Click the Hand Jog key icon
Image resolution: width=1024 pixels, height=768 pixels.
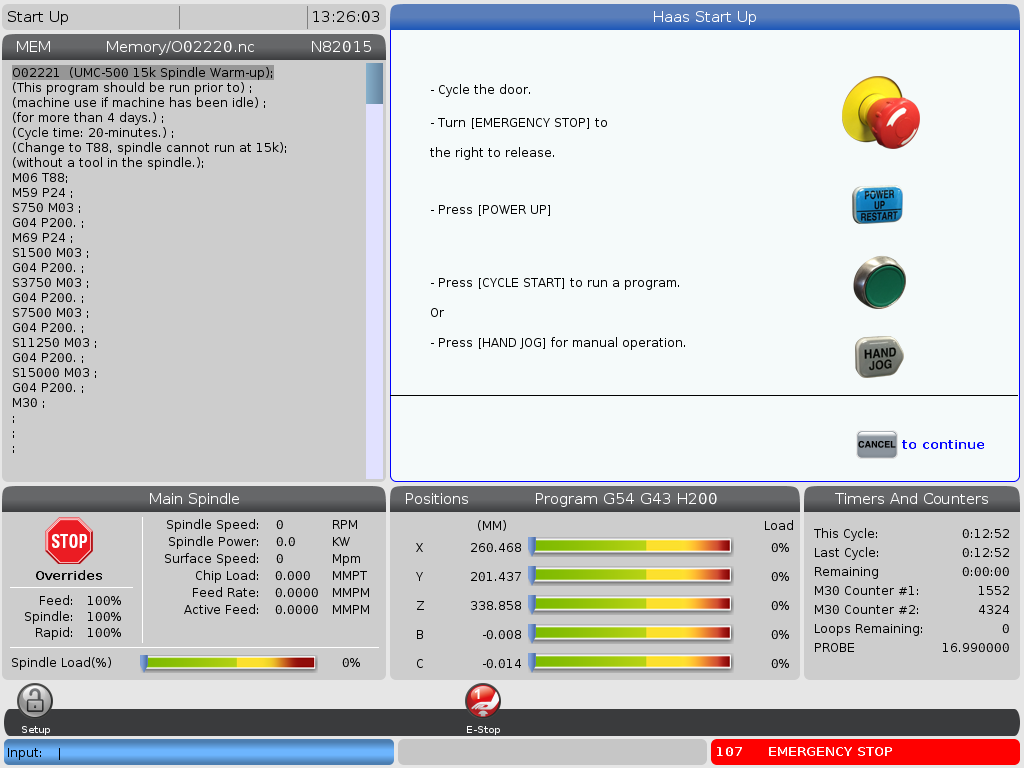pyautogui.click(x=879, y=357)
